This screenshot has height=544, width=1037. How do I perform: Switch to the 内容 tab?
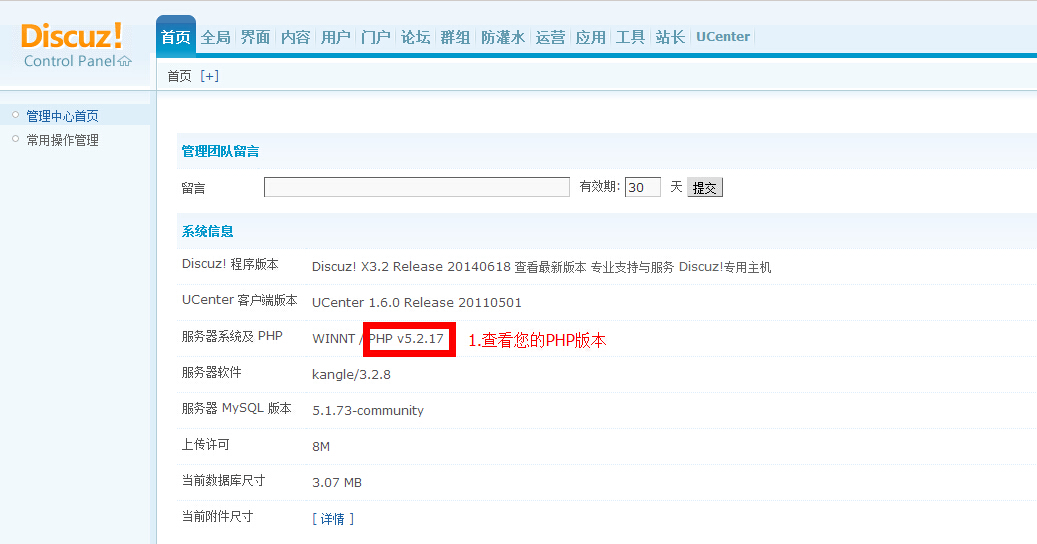(x=296, y=37)
